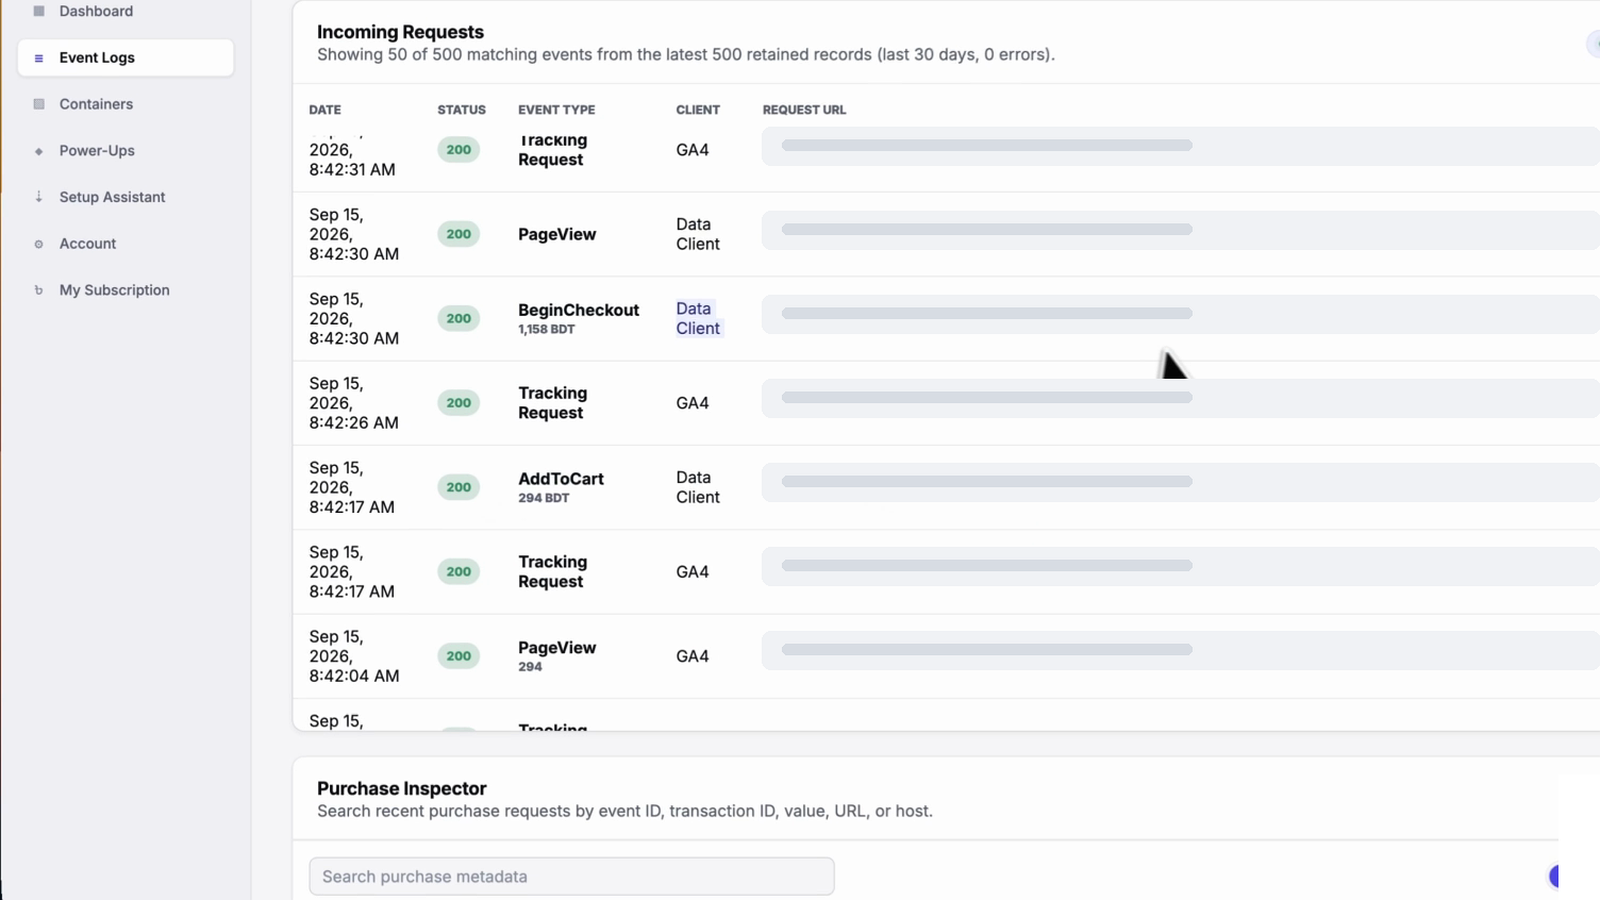This screenshot has width=1600, height=900.
Task: Click the Account circle icon
Action: click(39, 244)
